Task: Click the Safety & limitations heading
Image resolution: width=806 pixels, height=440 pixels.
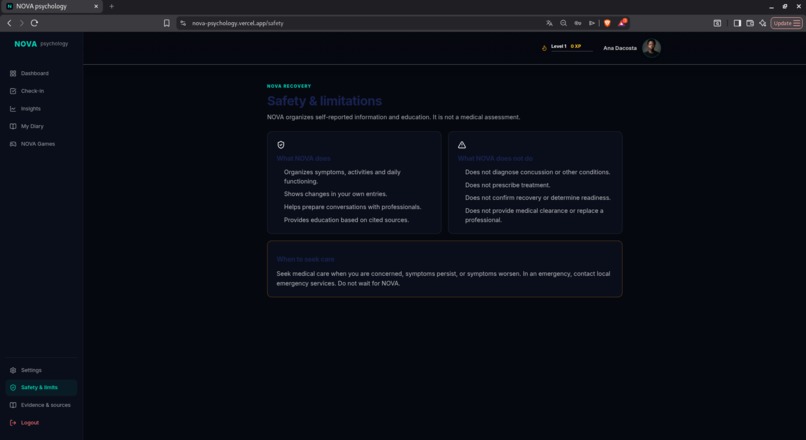Action: (x=324, y=101)
